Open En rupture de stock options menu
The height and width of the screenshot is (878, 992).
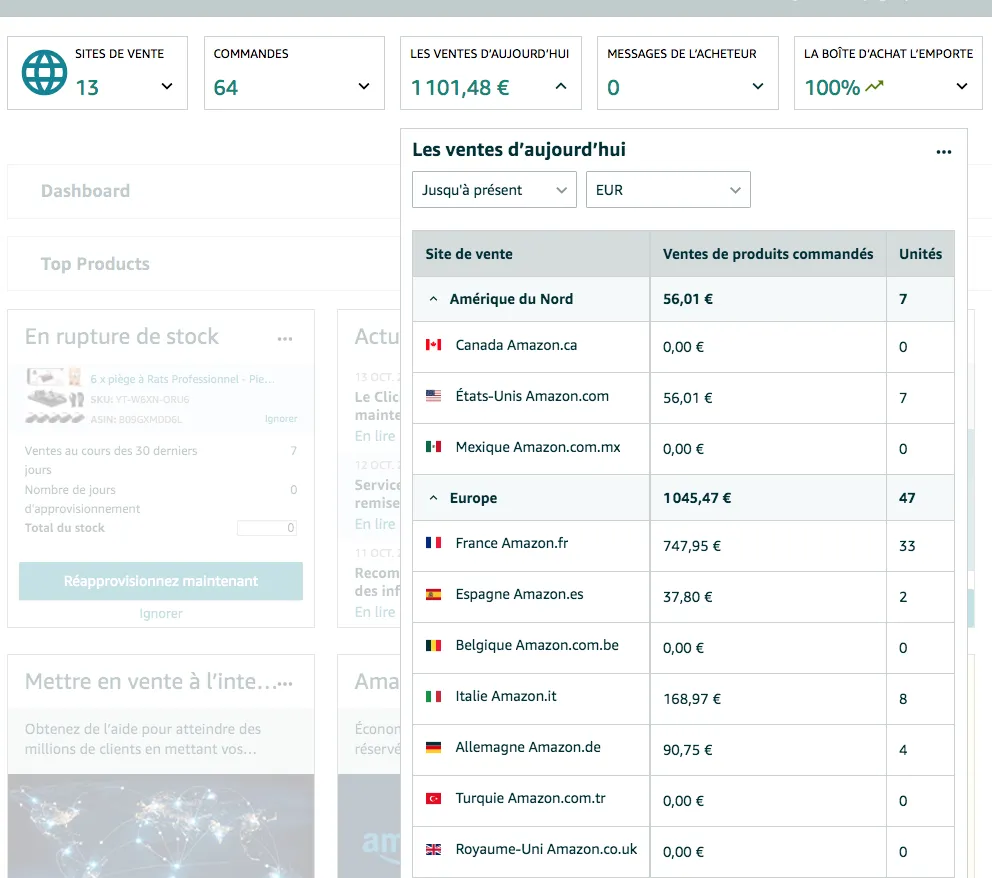pyautogui.click(x=285, y=338)
